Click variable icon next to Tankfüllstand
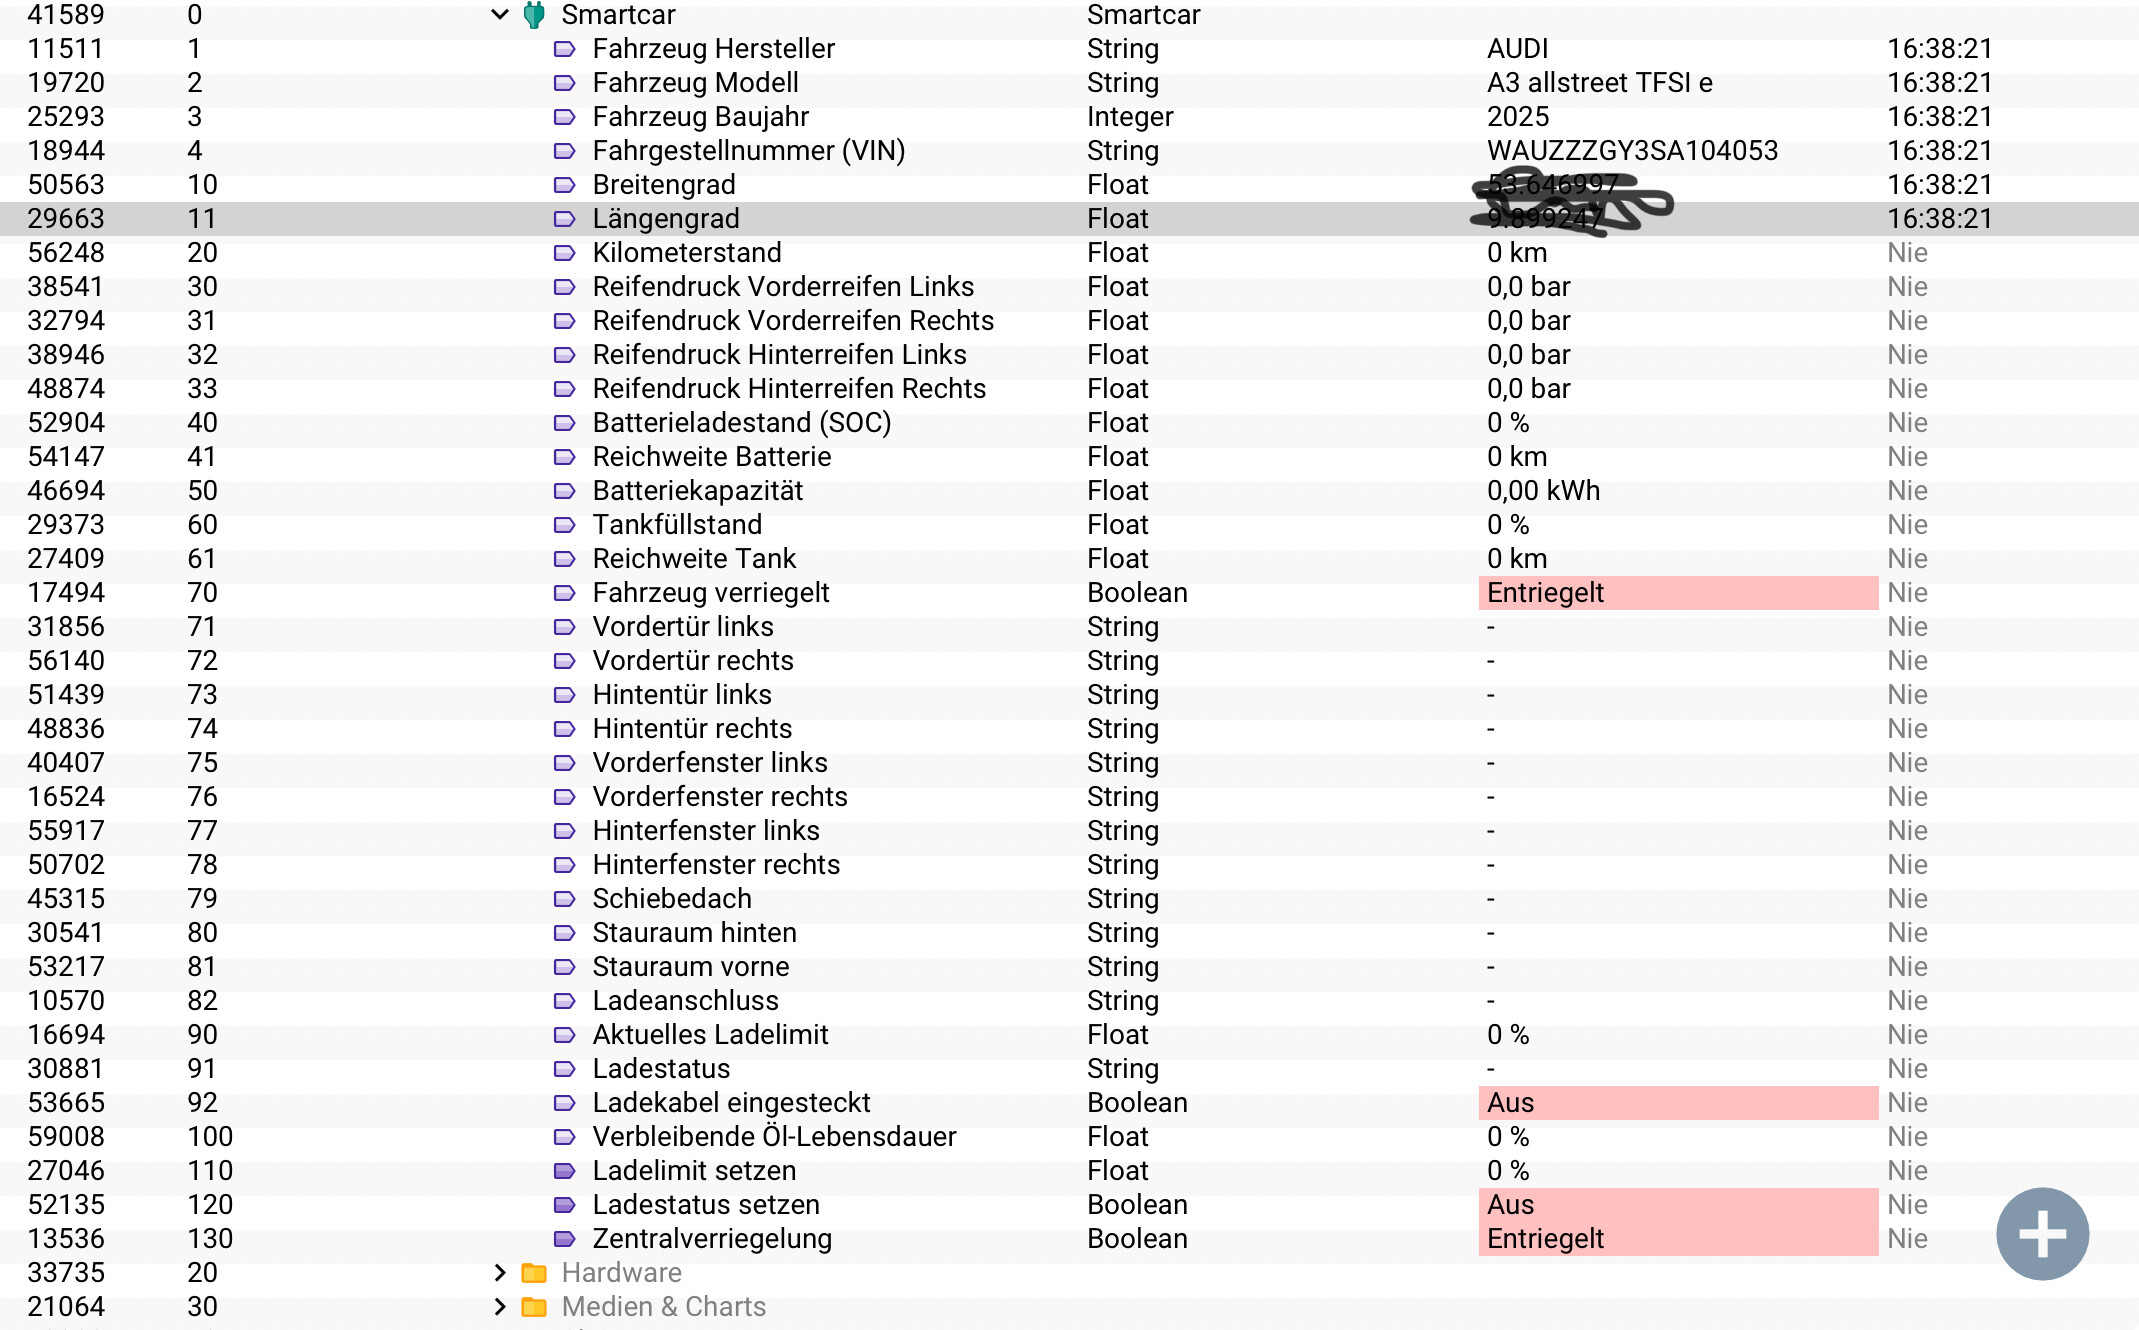The image size is (2139, 1330). 564,525
